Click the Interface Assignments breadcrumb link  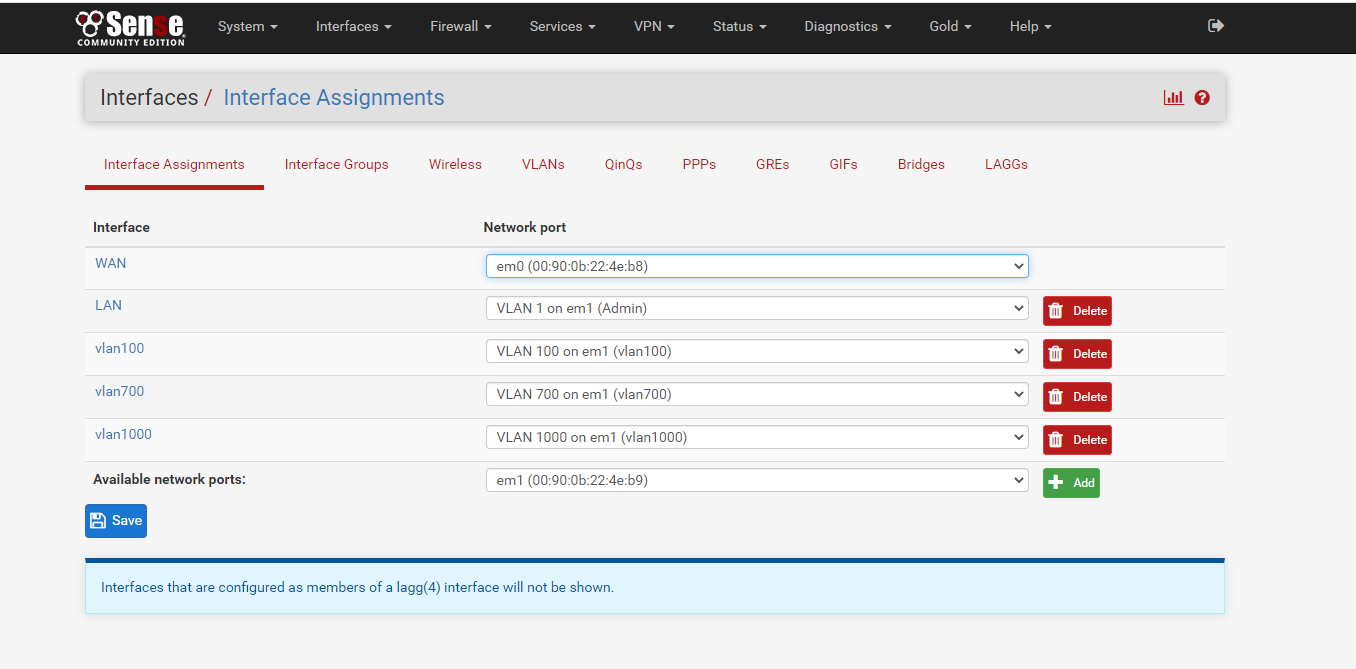point(334,98)
